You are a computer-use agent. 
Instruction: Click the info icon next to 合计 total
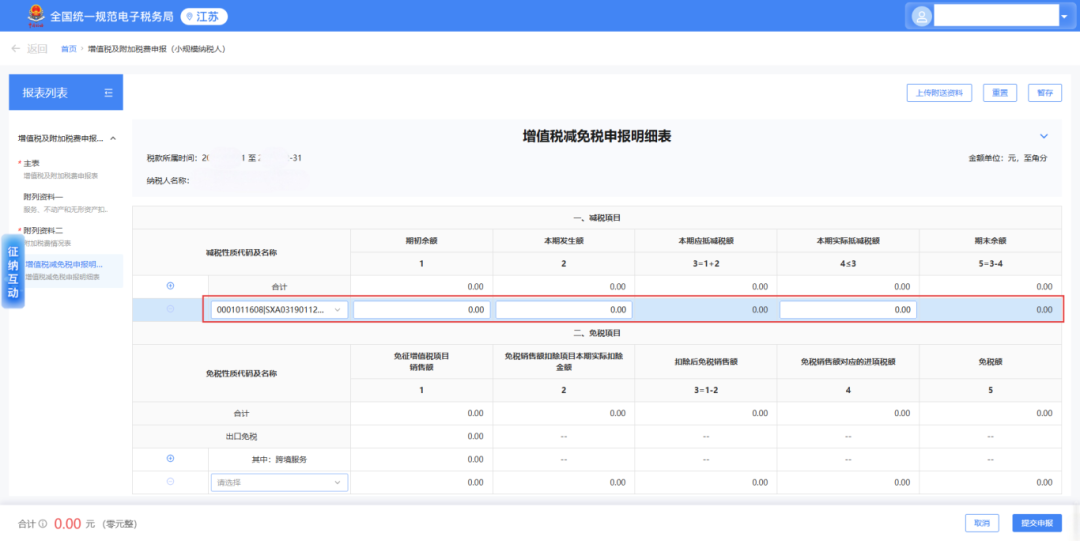tap(43, 523)
